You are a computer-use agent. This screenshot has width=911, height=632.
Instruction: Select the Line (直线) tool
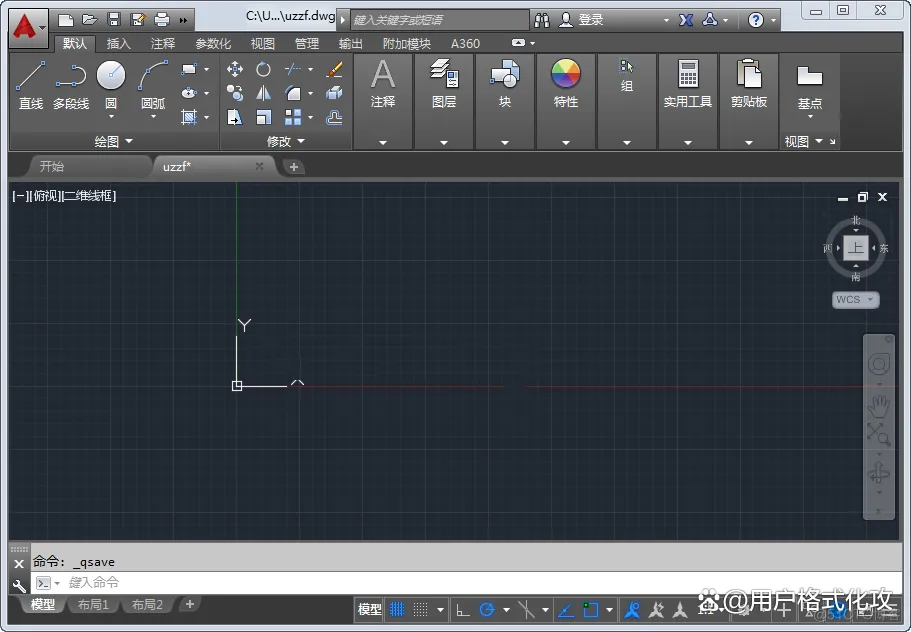click(31, 85)
